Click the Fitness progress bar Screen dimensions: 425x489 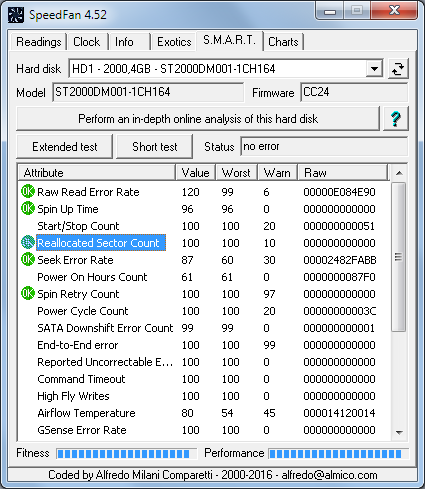tap(127, 454)
